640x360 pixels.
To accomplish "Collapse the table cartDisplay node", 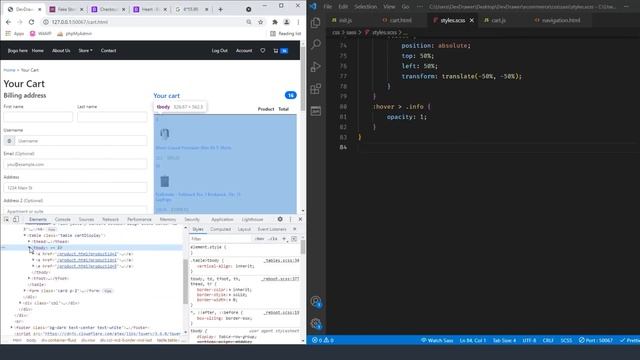I will (x=25, y=236).
